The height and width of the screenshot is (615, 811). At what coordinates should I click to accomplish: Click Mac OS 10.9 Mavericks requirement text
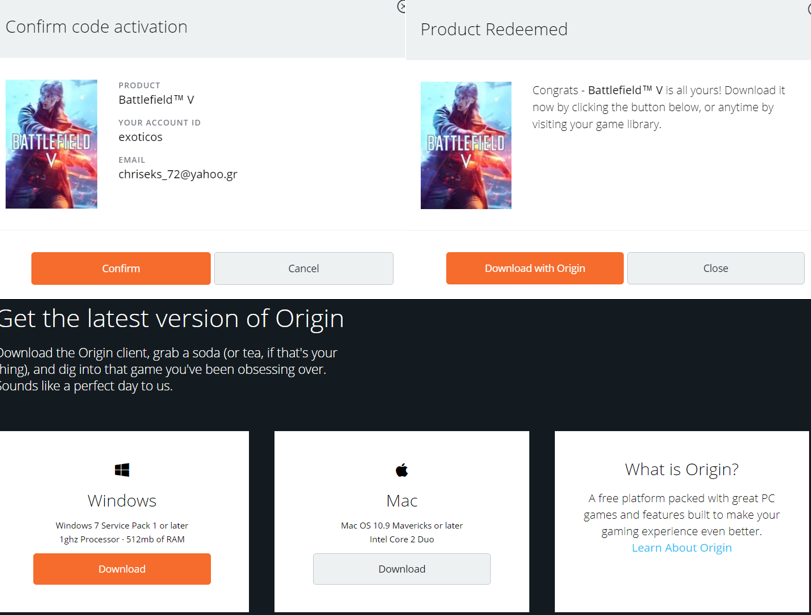coord(402,526)
